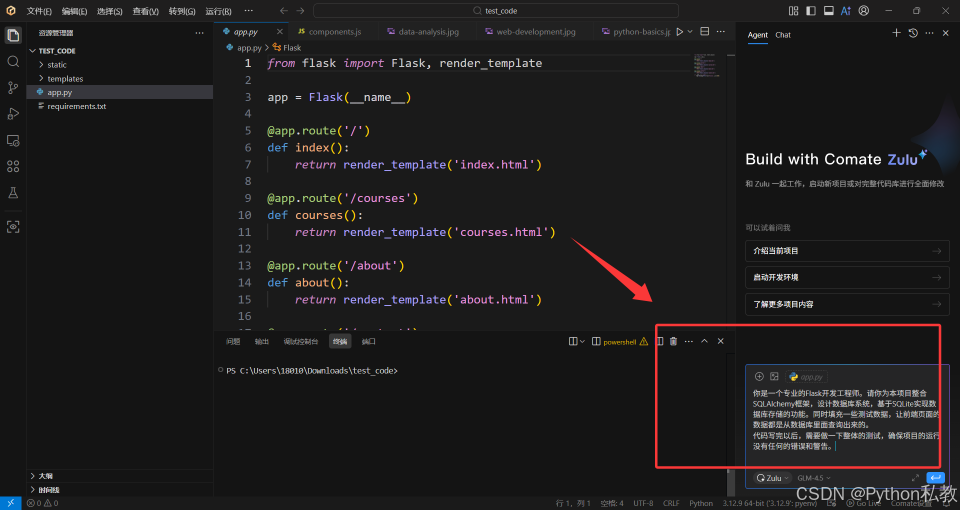Select requirements.txt in the file explorer
960x510 pixels.
(x=76, y=106)
